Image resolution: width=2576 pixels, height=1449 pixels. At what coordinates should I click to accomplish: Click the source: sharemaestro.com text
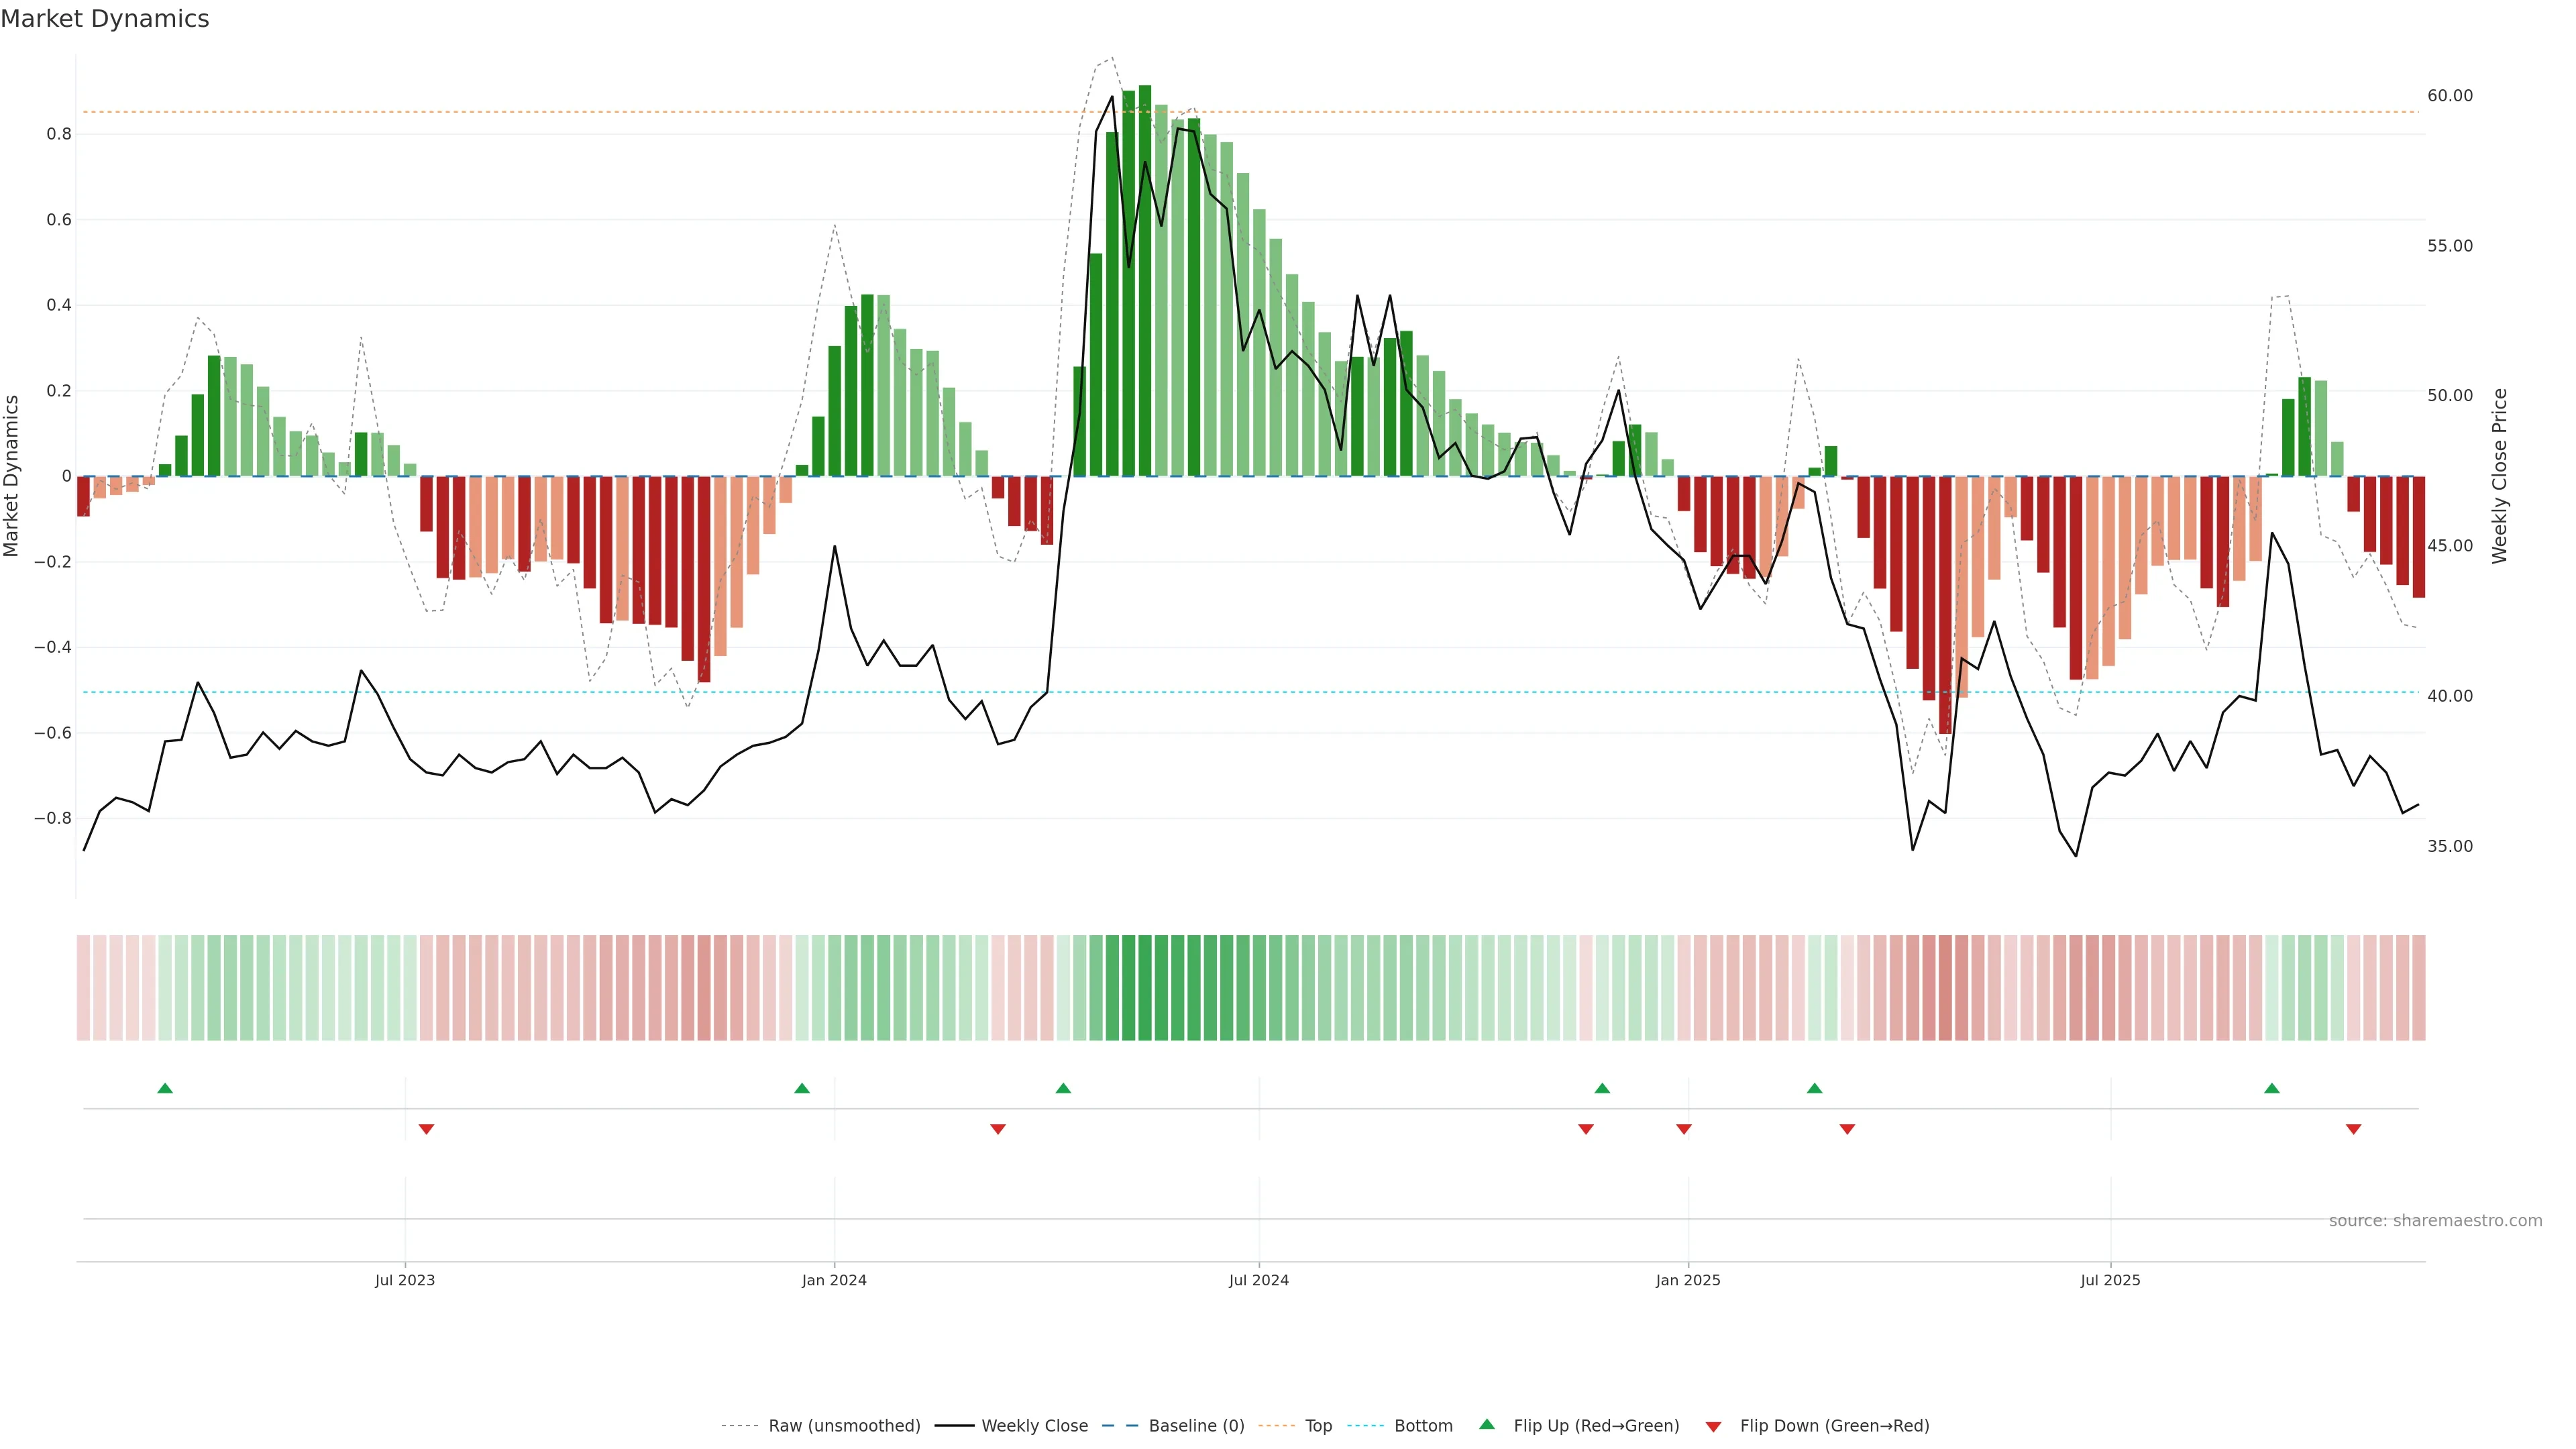(2435, 1221)
